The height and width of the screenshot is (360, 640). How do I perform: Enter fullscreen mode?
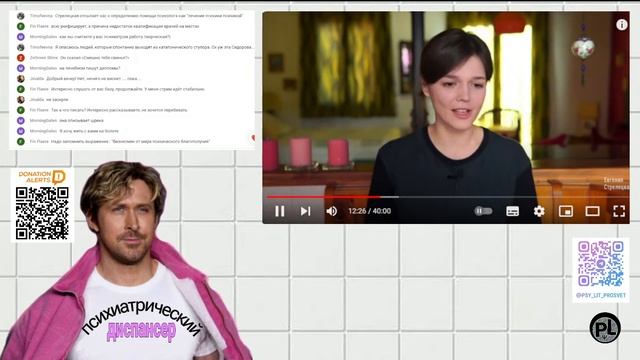619,211
